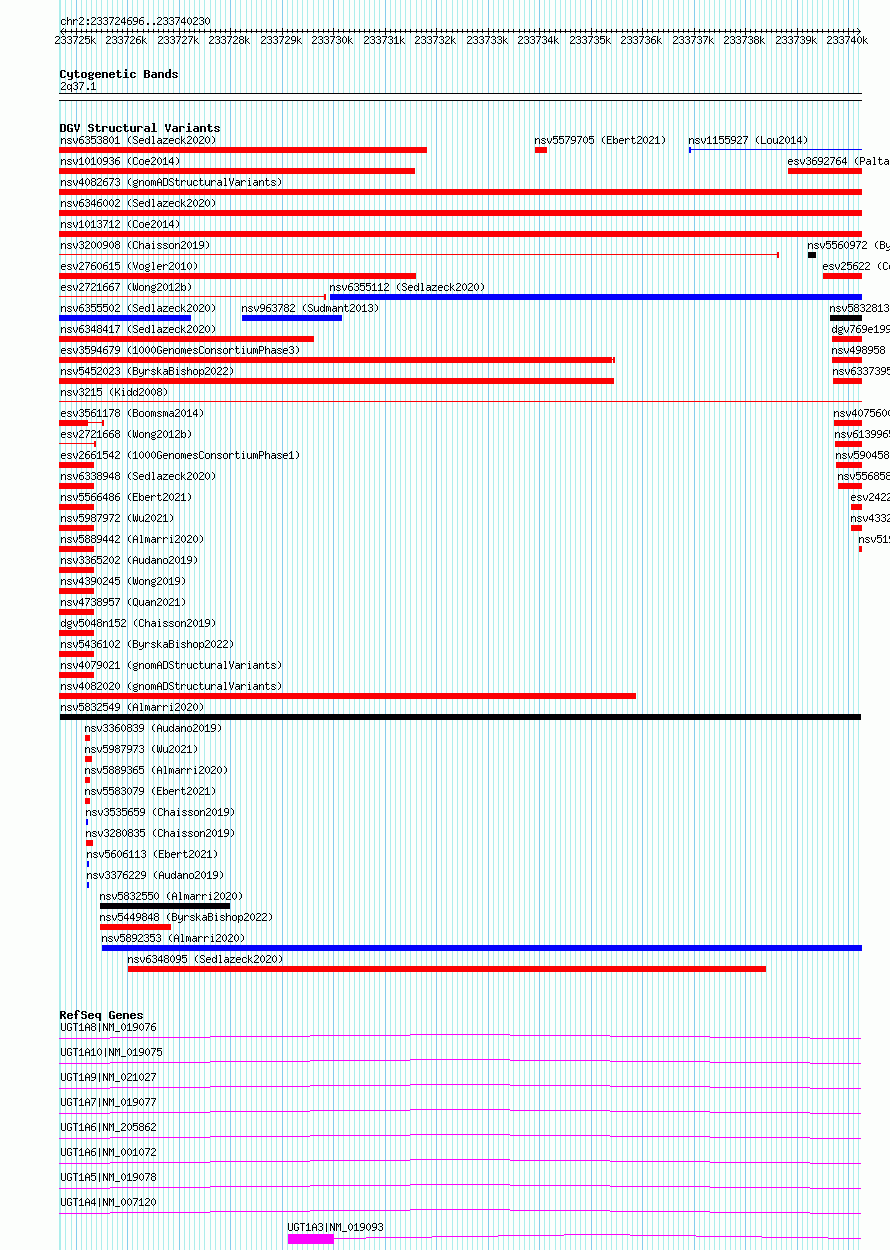
Task: Click the black nsv5560972 variant block
Action: [812, 255]
